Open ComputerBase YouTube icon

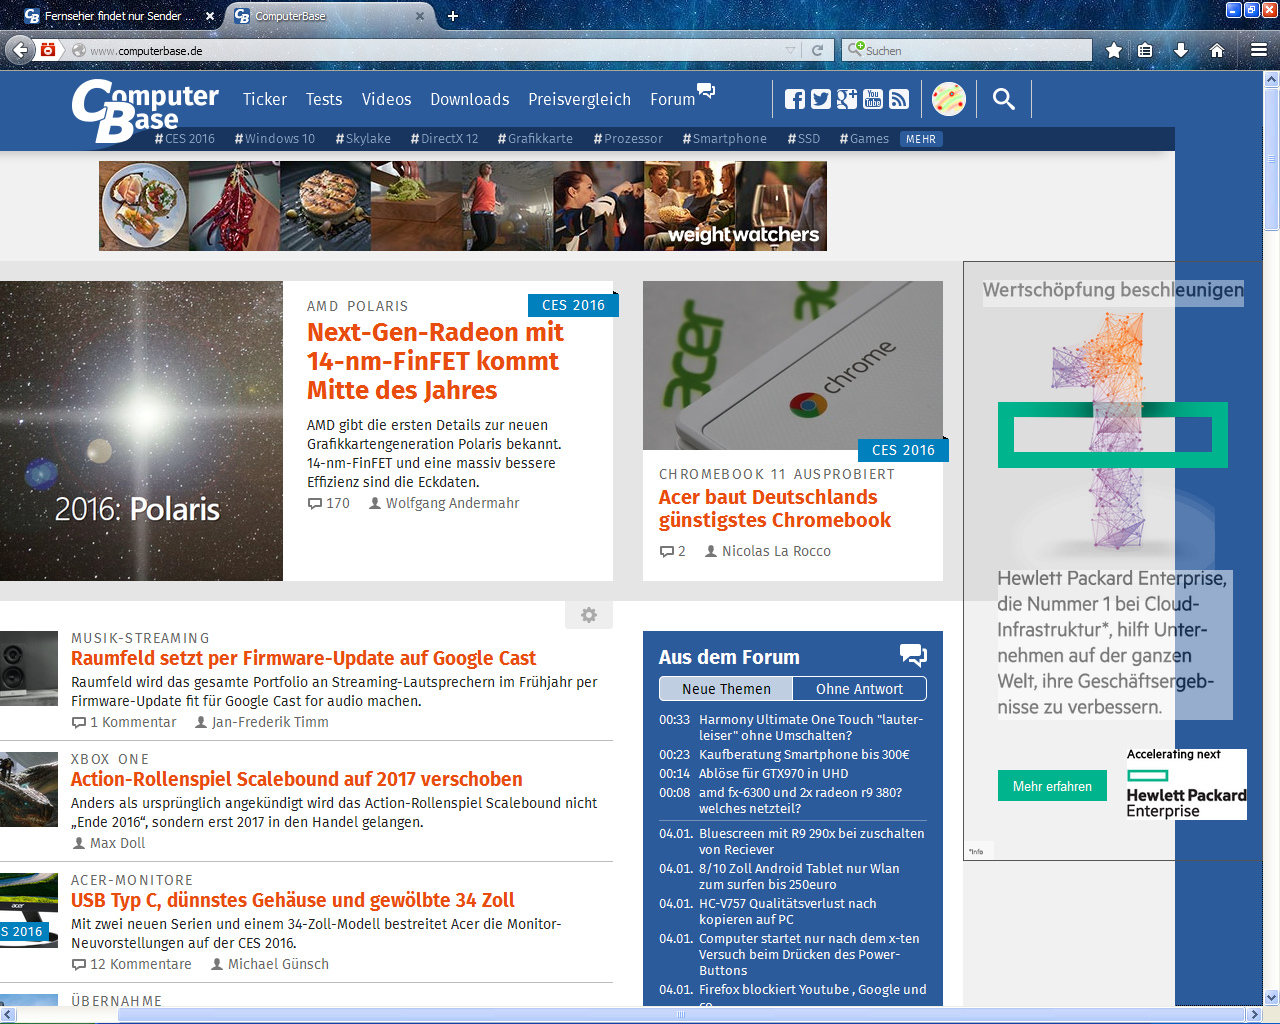[873, 99]
